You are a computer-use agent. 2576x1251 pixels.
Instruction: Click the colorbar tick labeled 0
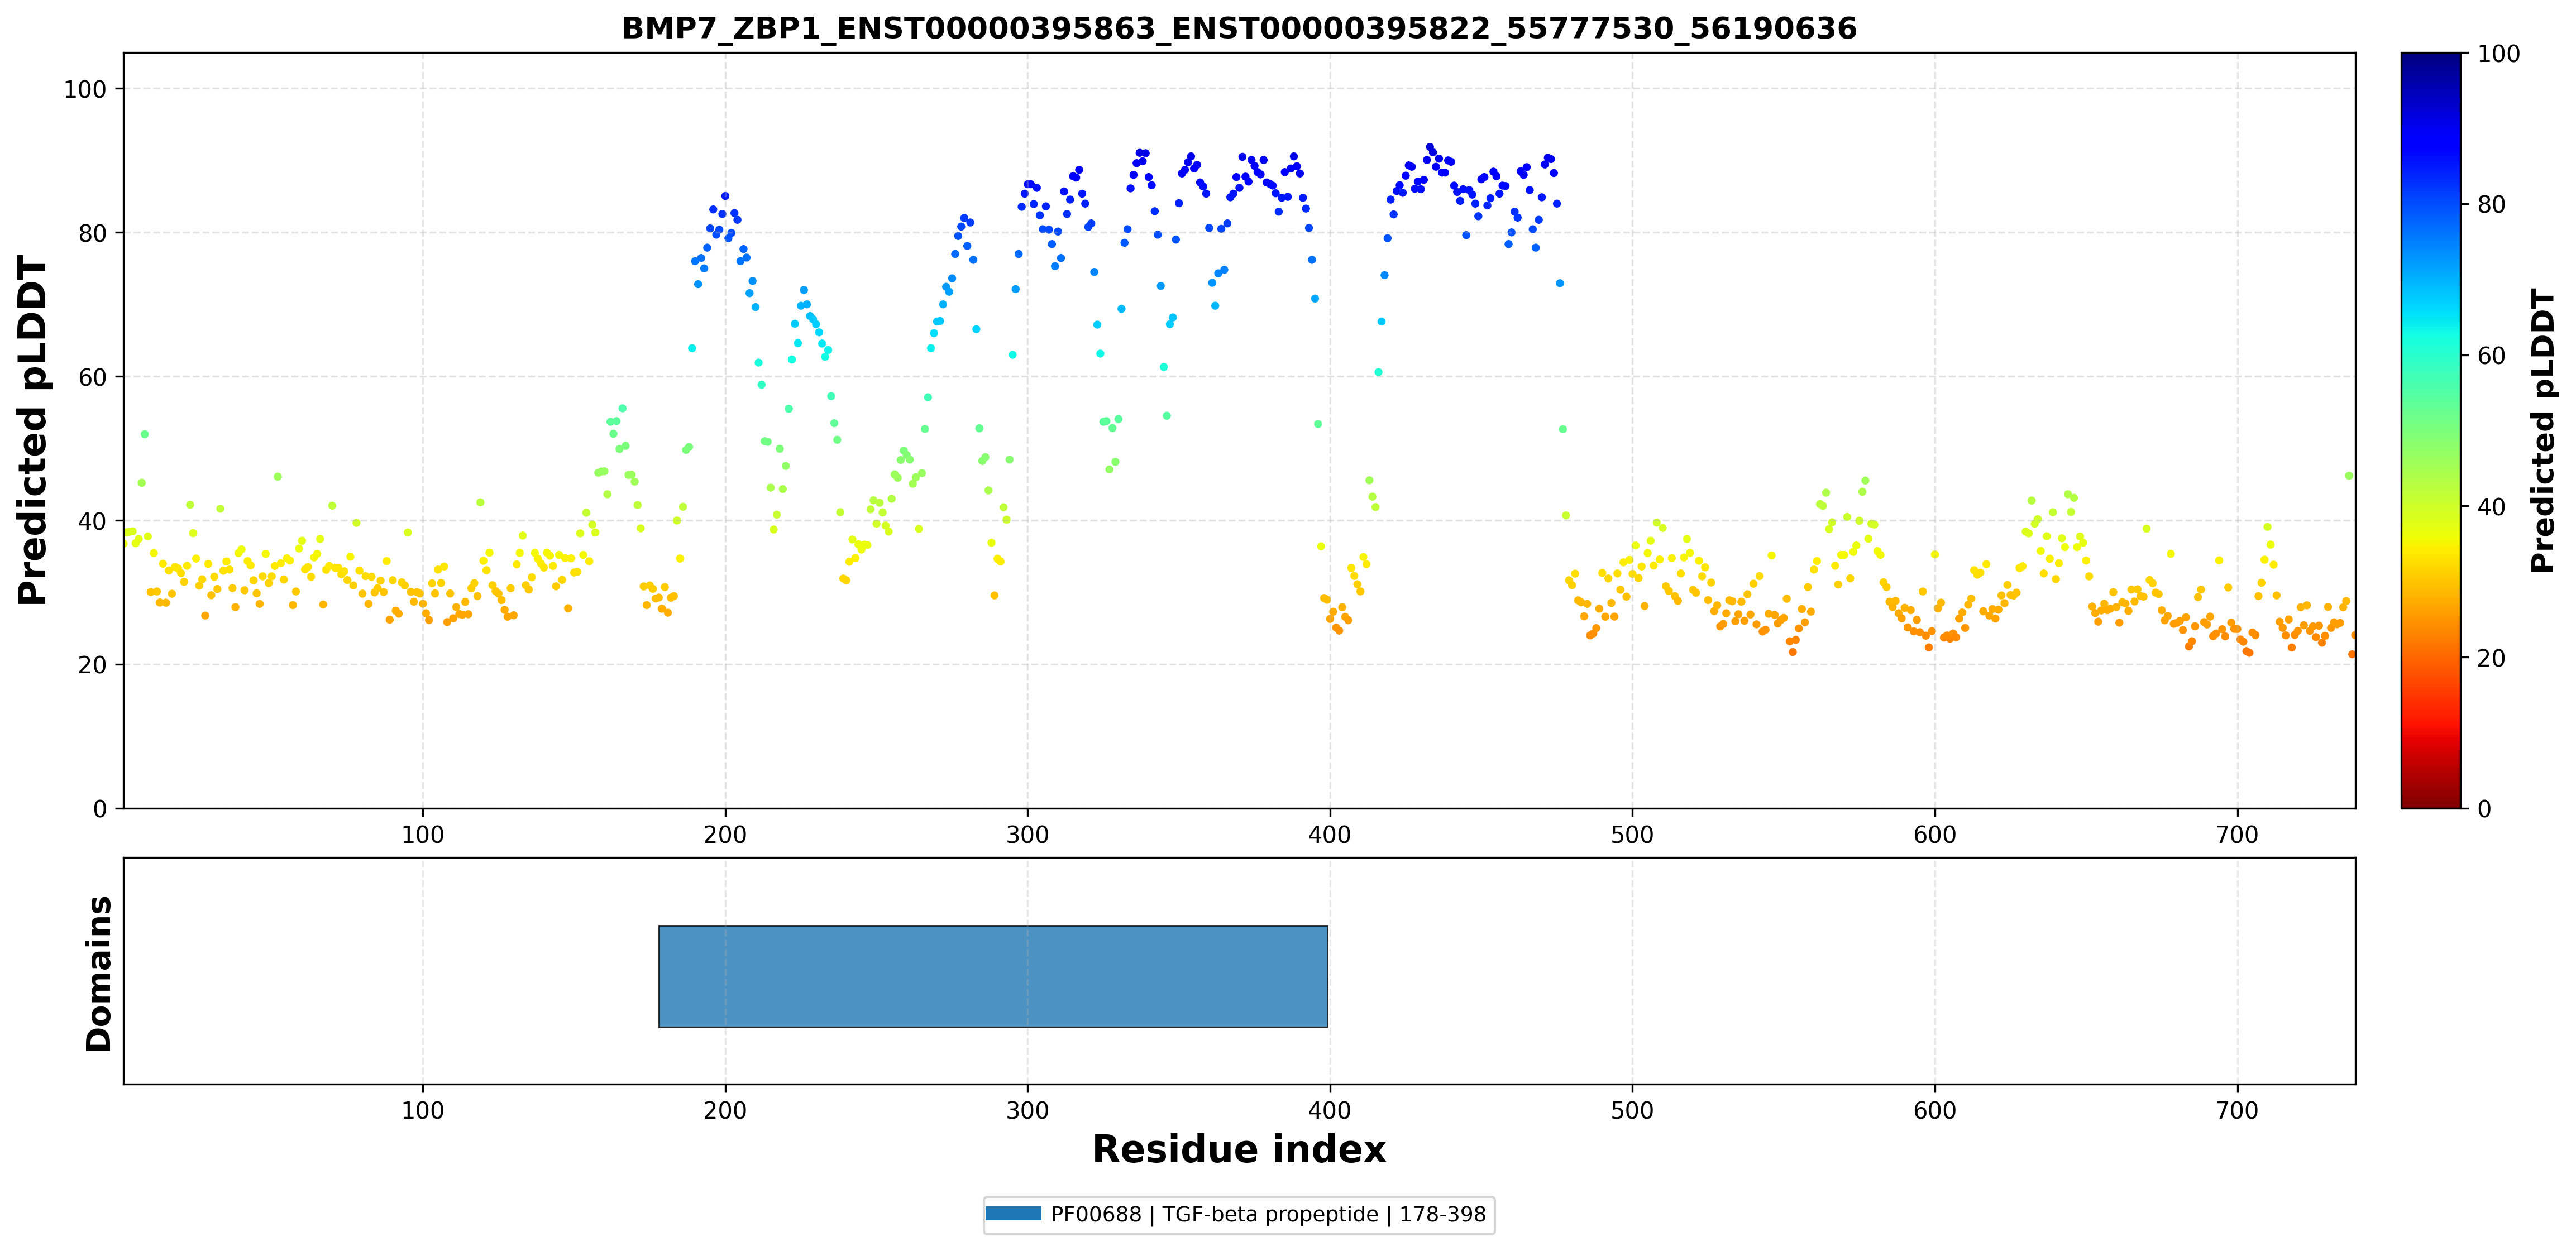pyautogui.click(x=2484, y=809)
